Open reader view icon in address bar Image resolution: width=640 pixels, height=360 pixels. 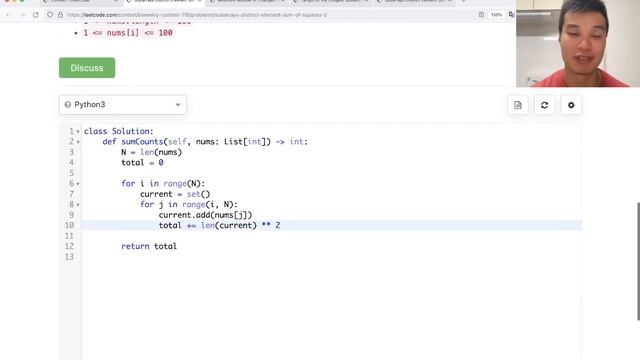(481, 15)
